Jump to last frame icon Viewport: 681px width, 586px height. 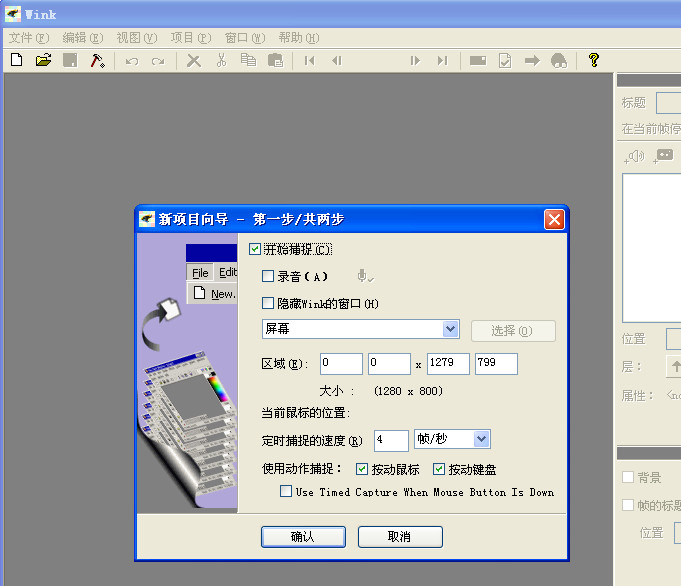click(443, 60)
